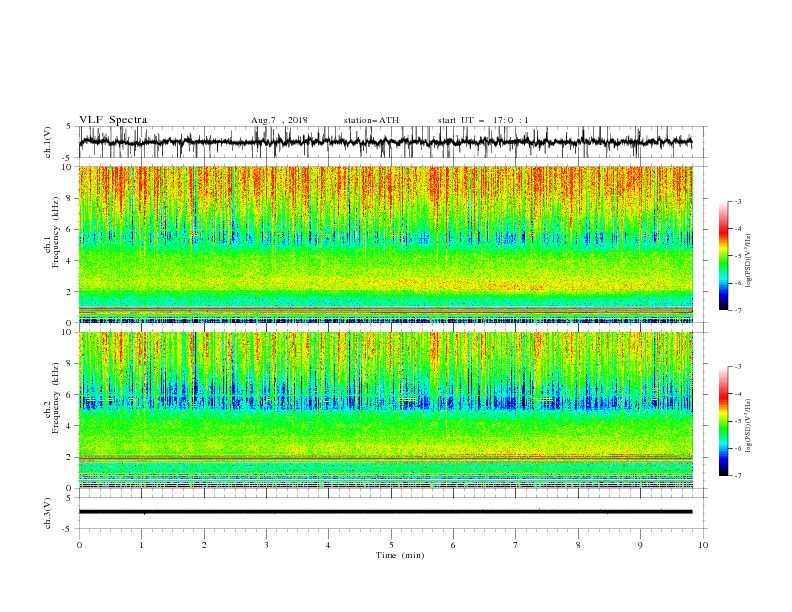Click the "8" tick on ch.1 frequency axis
This screenshot has height=612, width=792.
pyautogui.click(x=70, y=198)
